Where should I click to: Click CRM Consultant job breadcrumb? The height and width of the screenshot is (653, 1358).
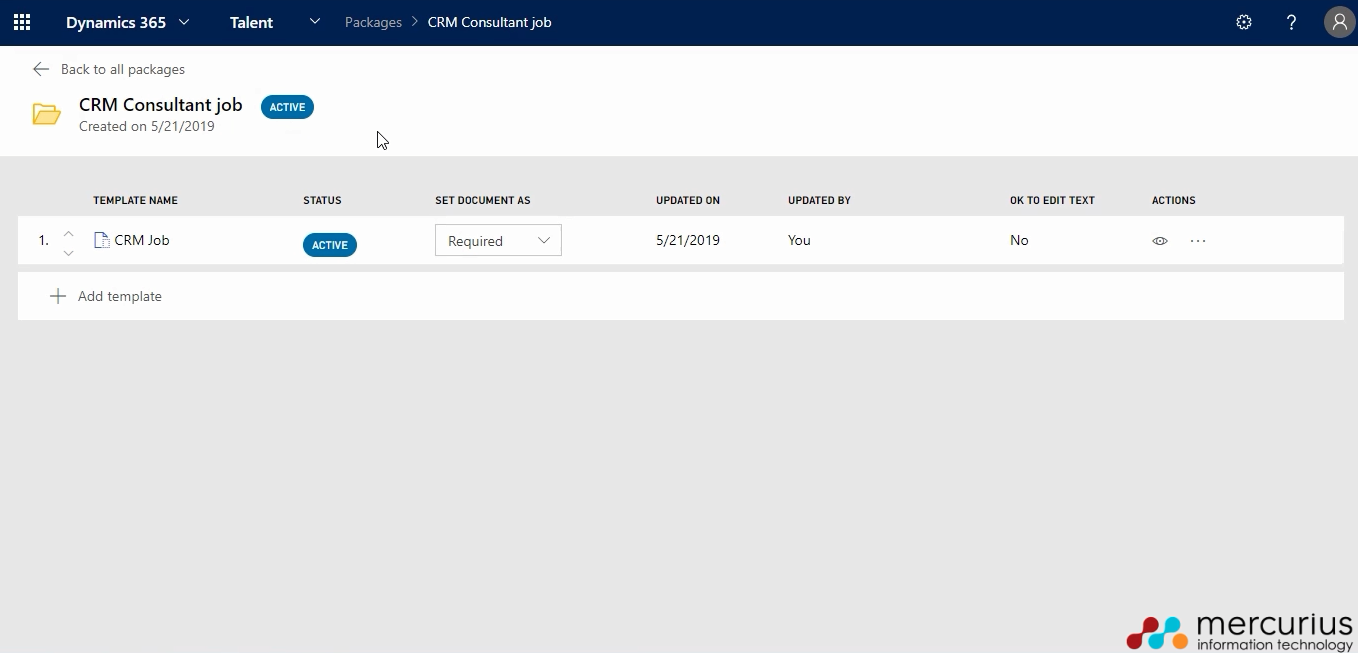[489, 22]
